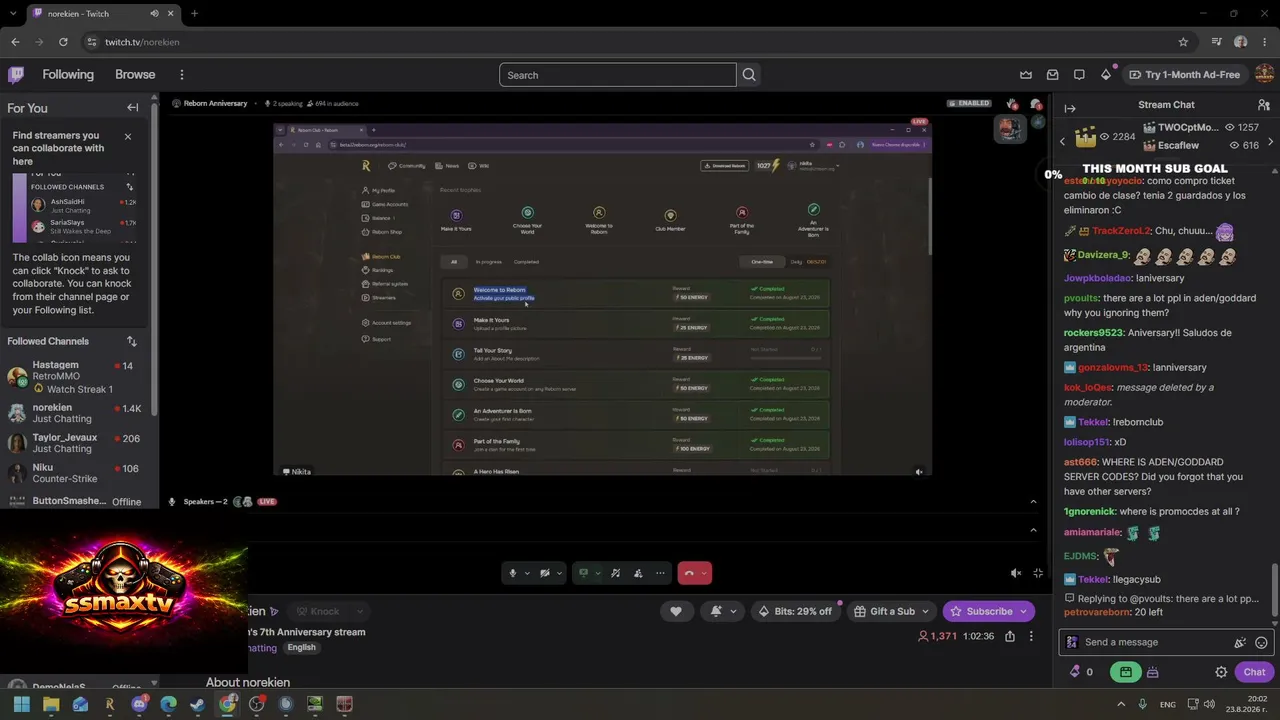The image size is (1280, 720).
Task: Click Try 1-Month Ad-Free button
Action: (1184, 75)
